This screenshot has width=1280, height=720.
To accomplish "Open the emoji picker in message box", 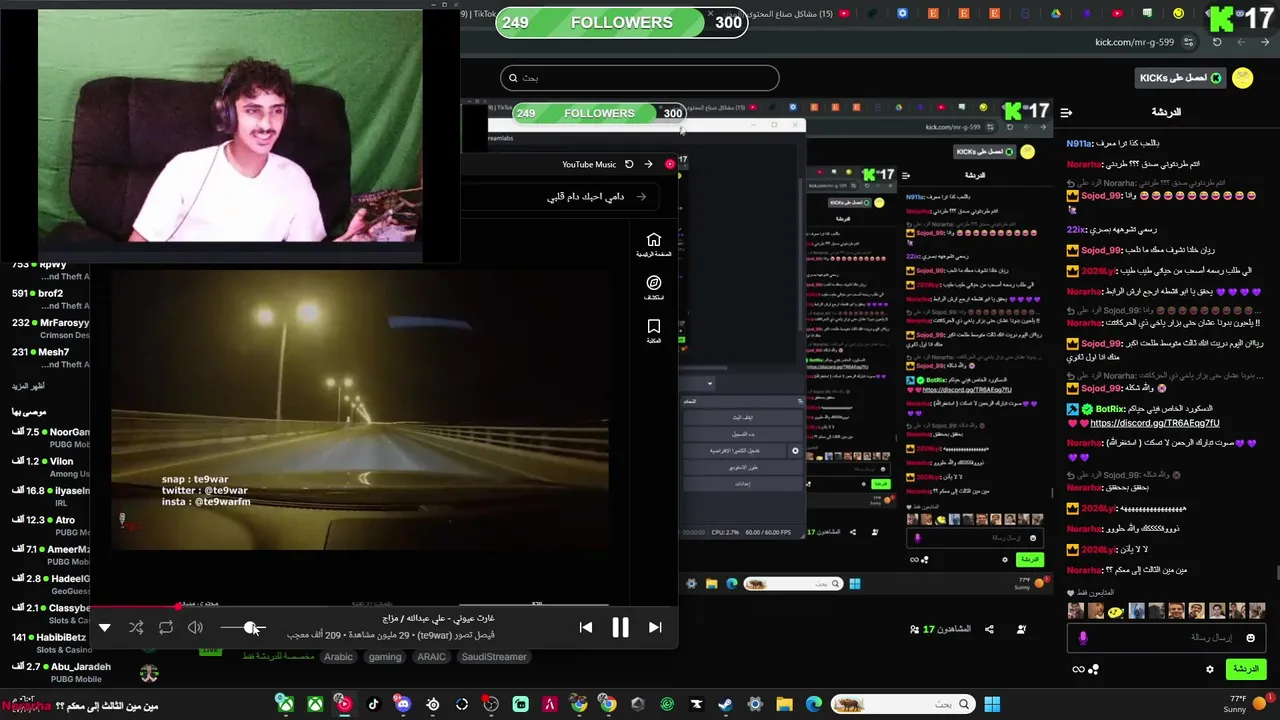I will tap(1250, 637).
